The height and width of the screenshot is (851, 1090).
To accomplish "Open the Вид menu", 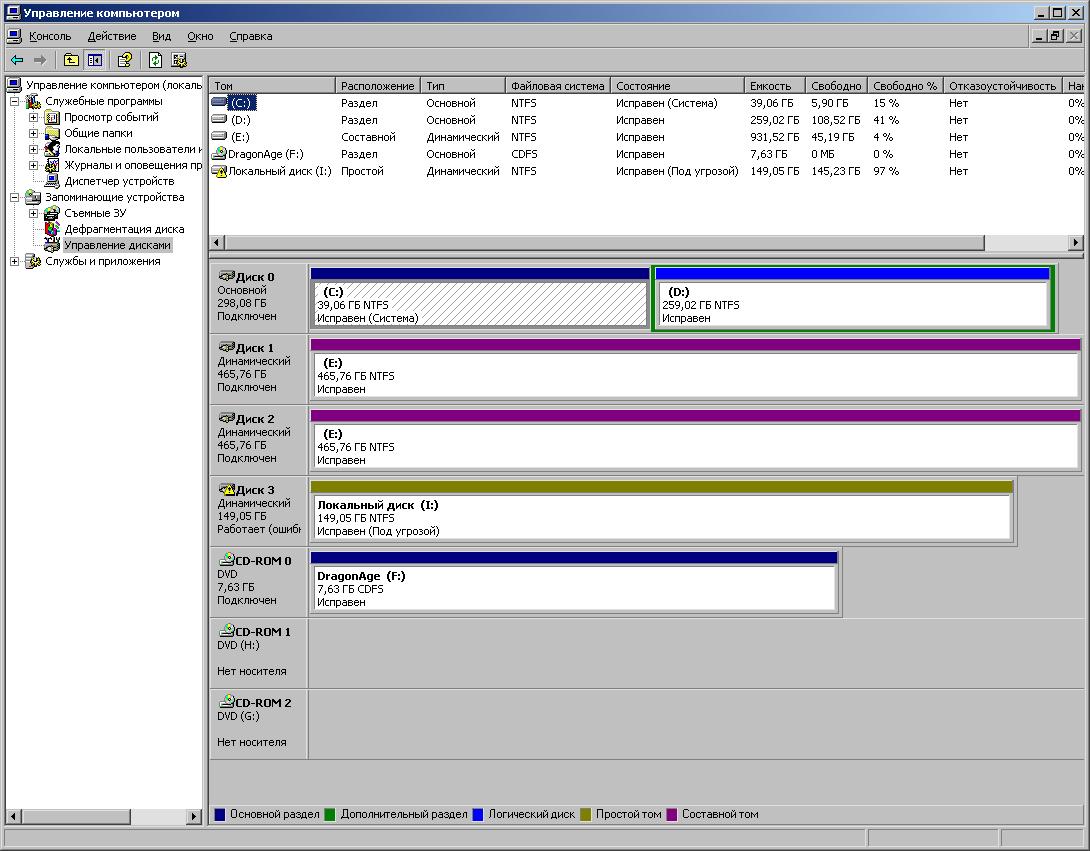I will pos(161,36).
